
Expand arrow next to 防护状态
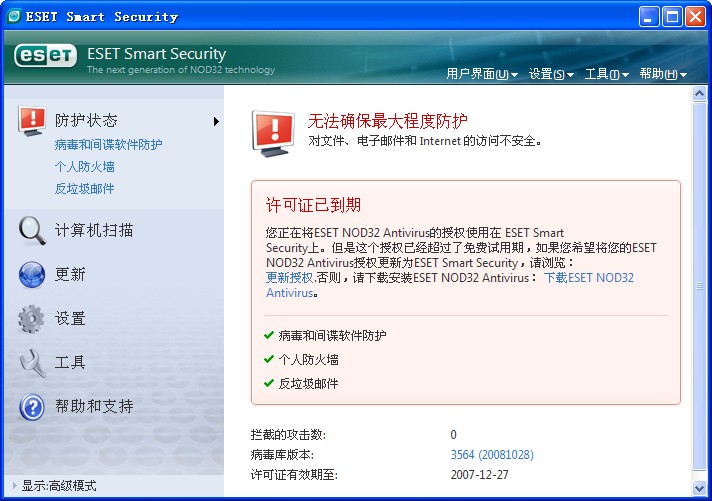click(216, 121)
